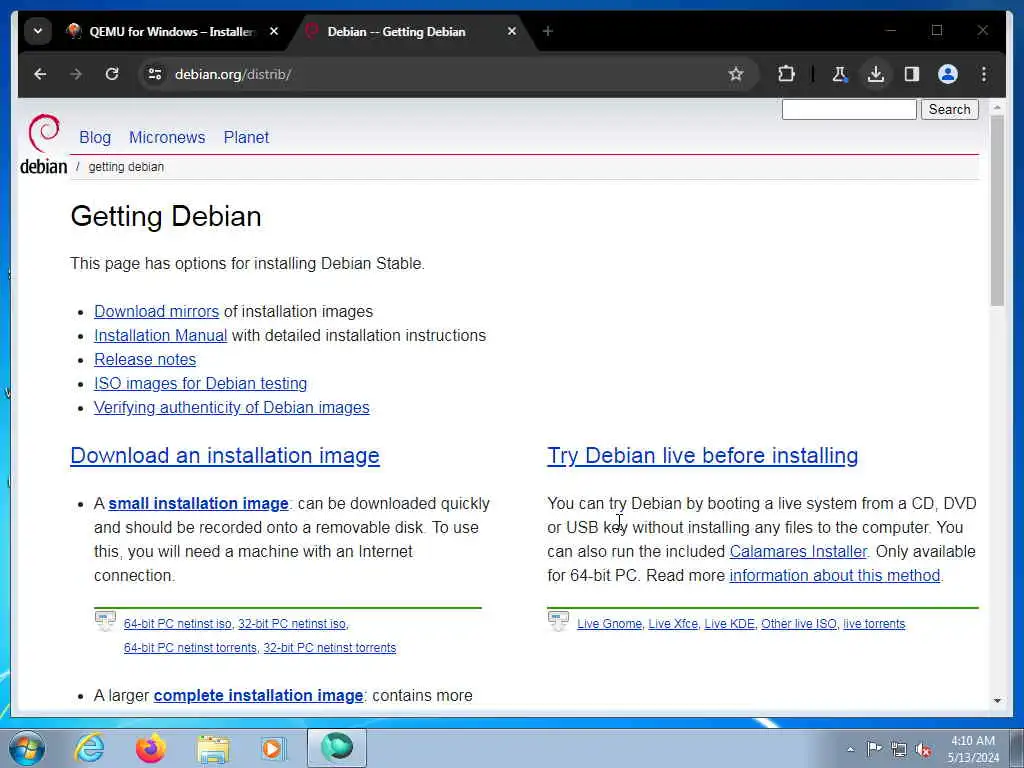Open ISO images for Debian testing
Viewport: 1024px width, 768px height.
tap(200, 383)
